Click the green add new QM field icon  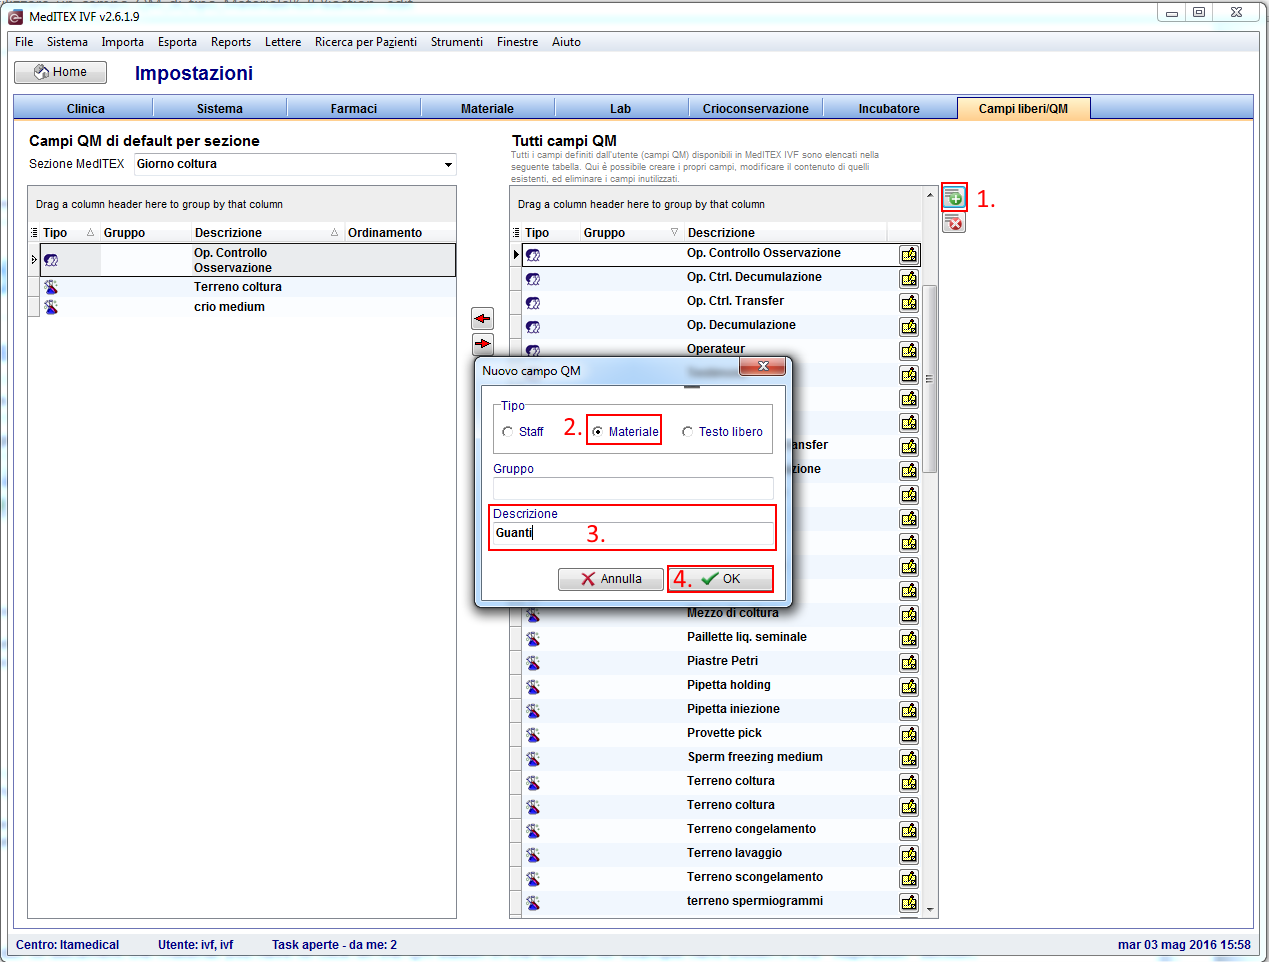954,197
